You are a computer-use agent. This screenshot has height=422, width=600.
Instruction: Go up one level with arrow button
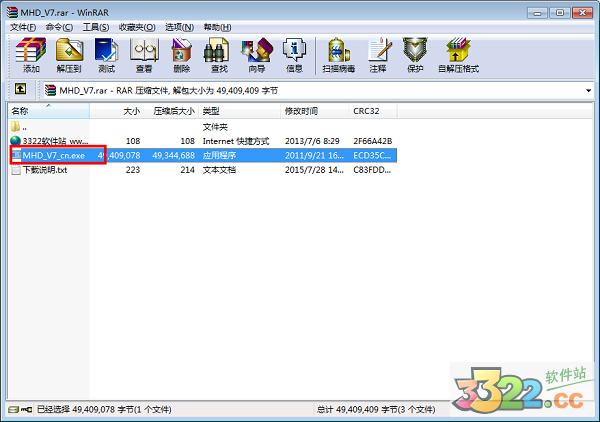20,89
